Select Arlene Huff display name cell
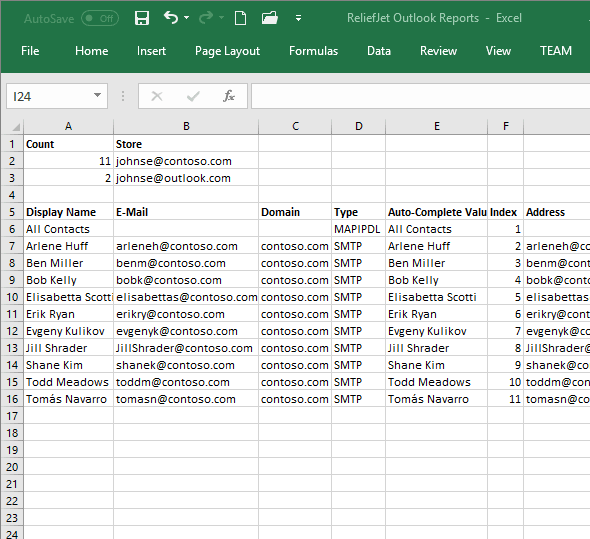590x539 pixels. tap(68, 246)
